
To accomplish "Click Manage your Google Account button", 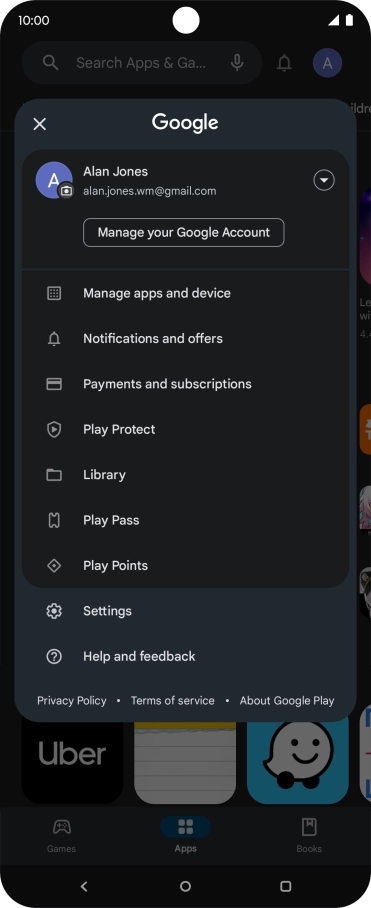I will click(x=183, y=232).
